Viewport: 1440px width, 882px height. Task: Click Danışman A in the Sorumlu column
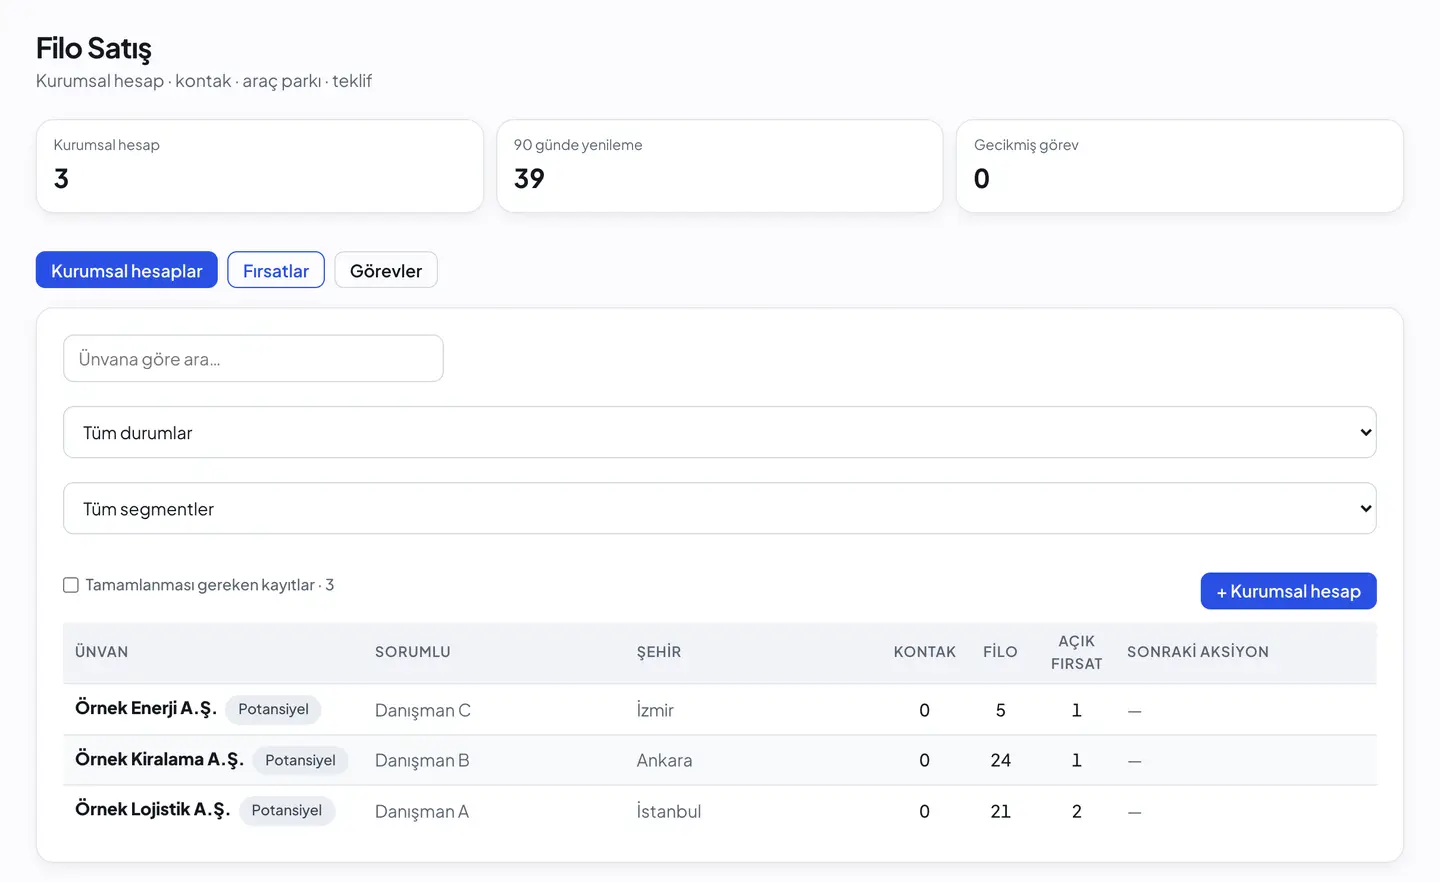tap(422, 811)
